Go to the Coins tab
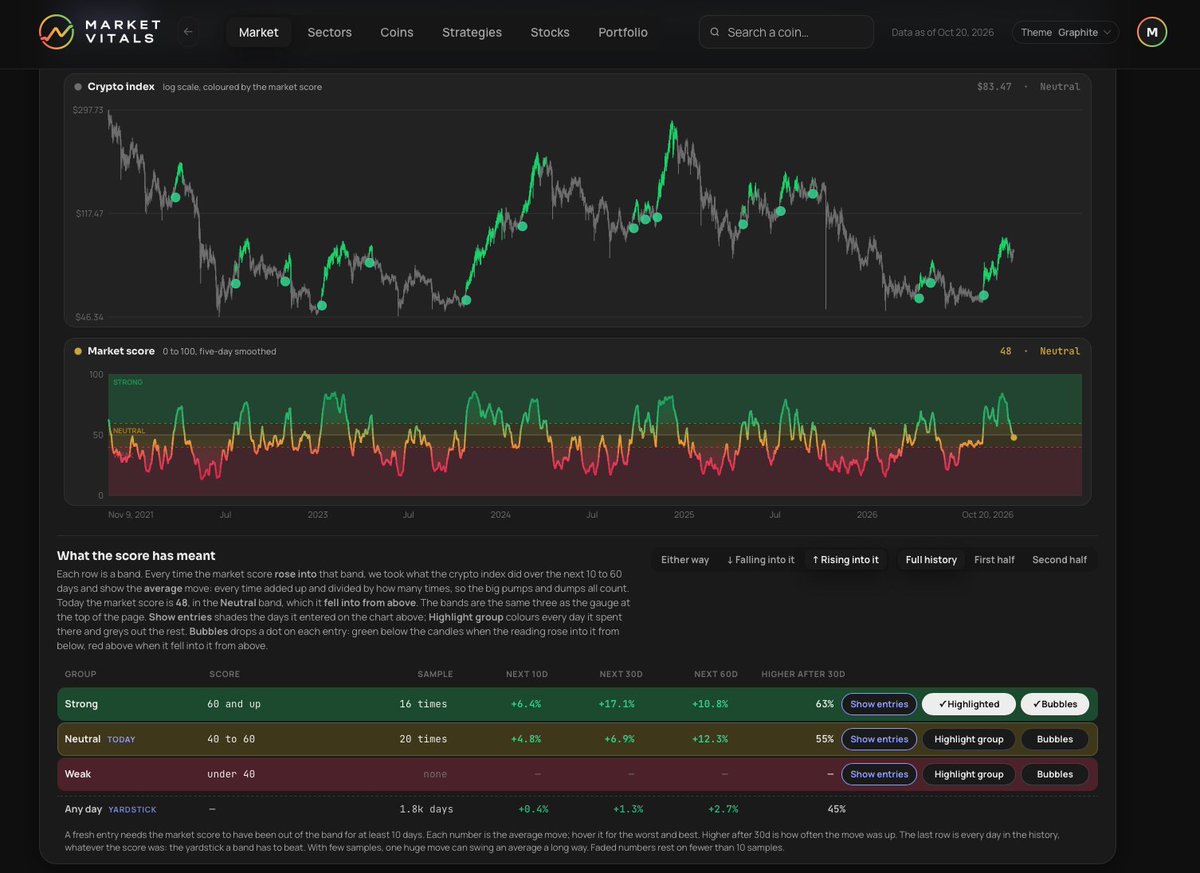This screenshot has width=1200, height=873. 396,32
